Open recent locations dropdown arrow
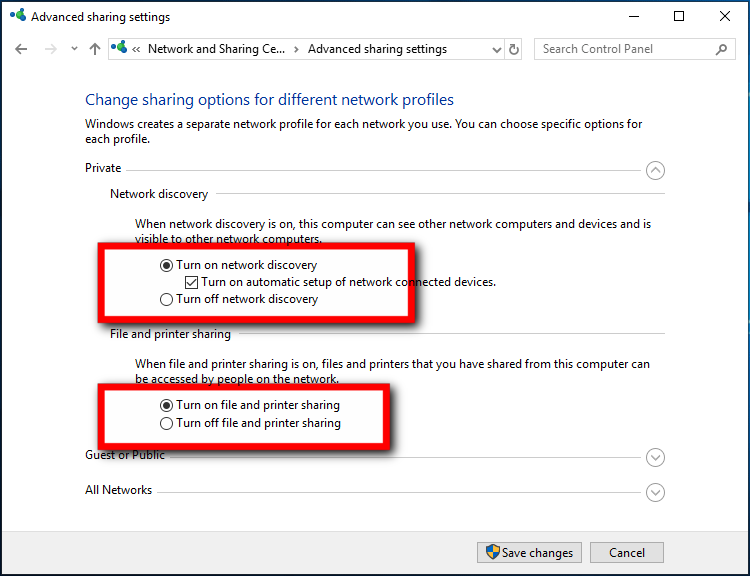750x576 pixels. (x=74, y=49)
